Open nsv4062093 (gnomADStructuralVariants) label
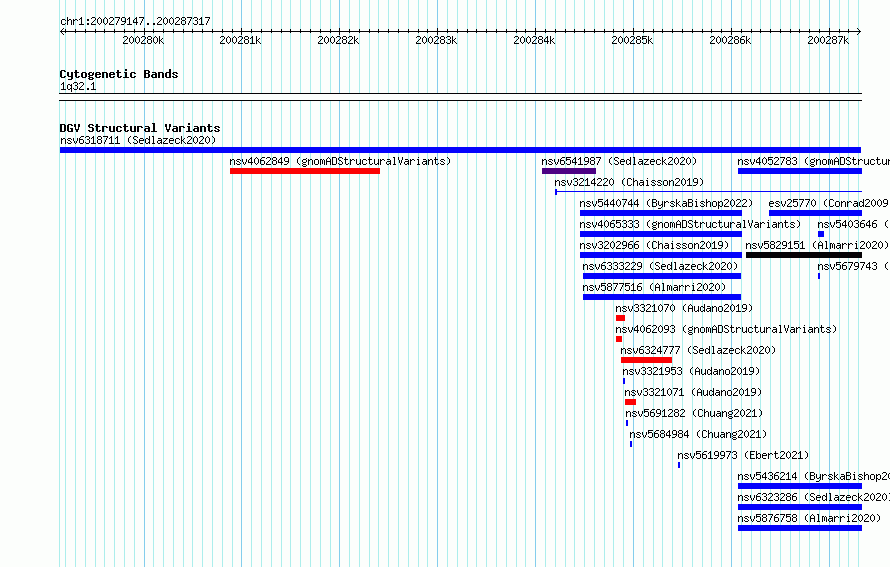This screenshot has height=567, width=890. click(726, 329)
